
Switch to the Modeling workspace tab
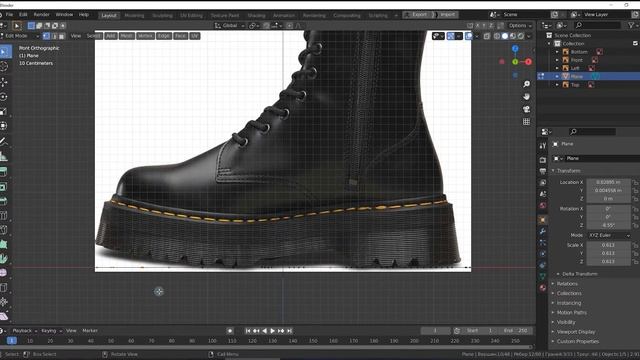pyautogui.click(x=134, y=16)
